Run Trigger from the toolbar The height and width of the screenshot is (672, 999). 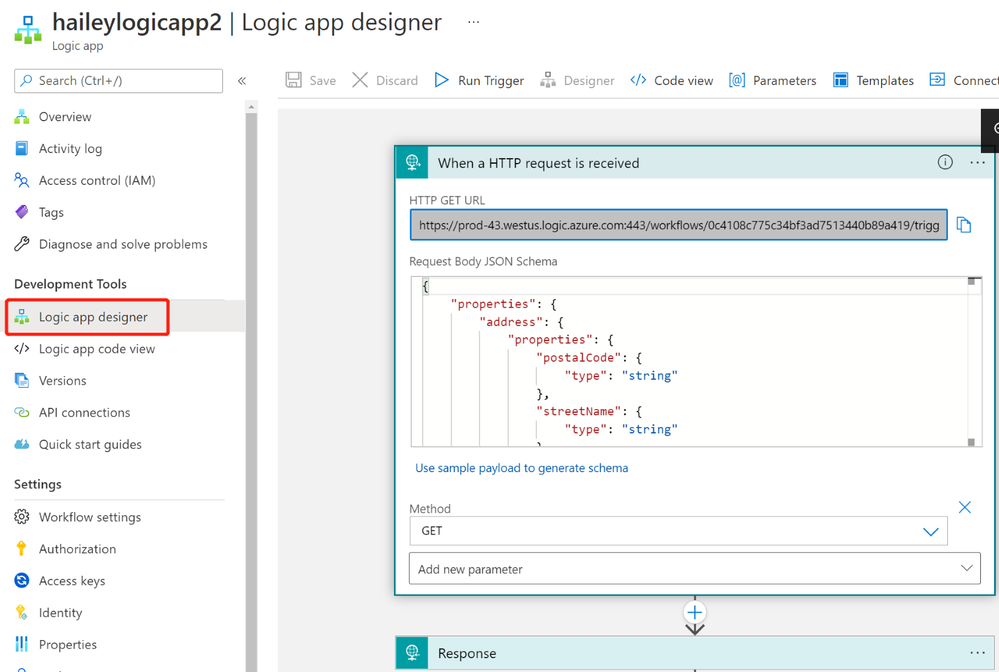(479, 80)
